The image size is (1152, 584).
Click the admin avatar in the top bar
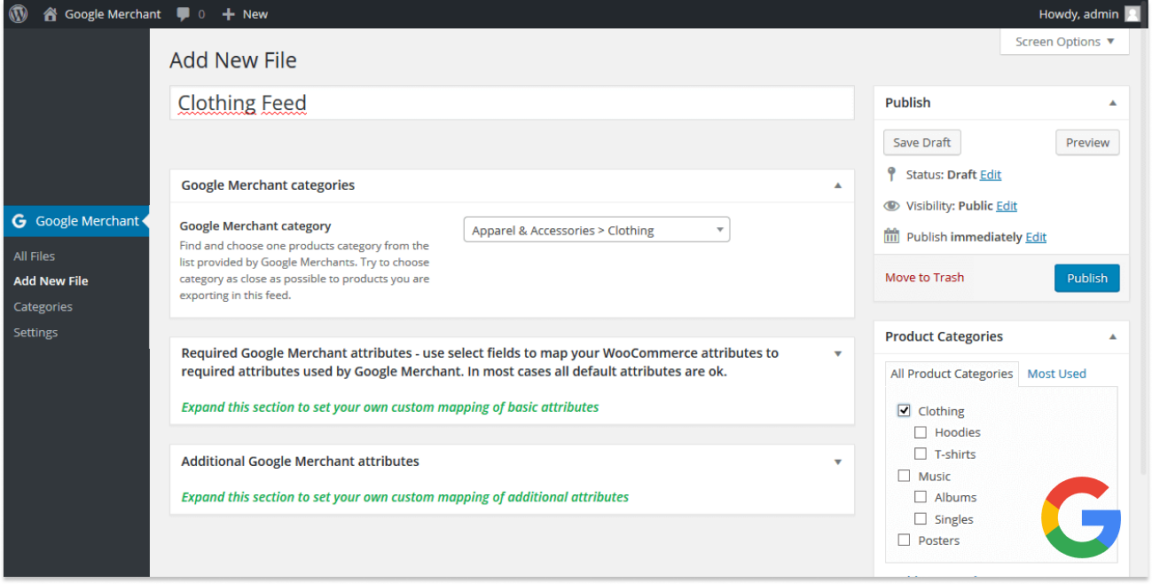pos(1131,13)
